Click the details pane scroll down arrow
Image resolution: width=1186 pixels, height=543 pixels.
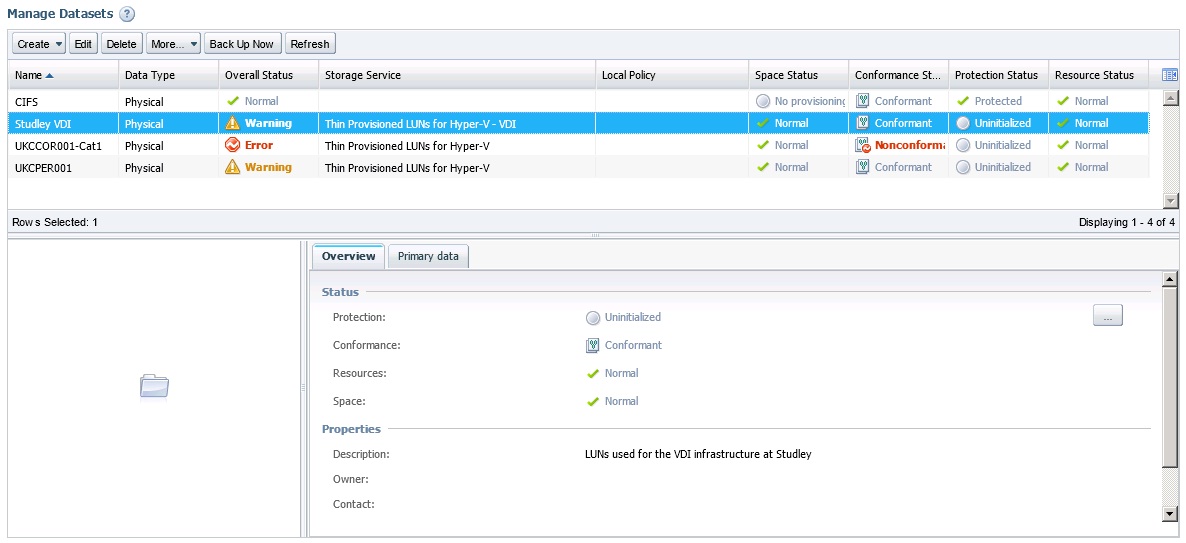[1170, 513]
